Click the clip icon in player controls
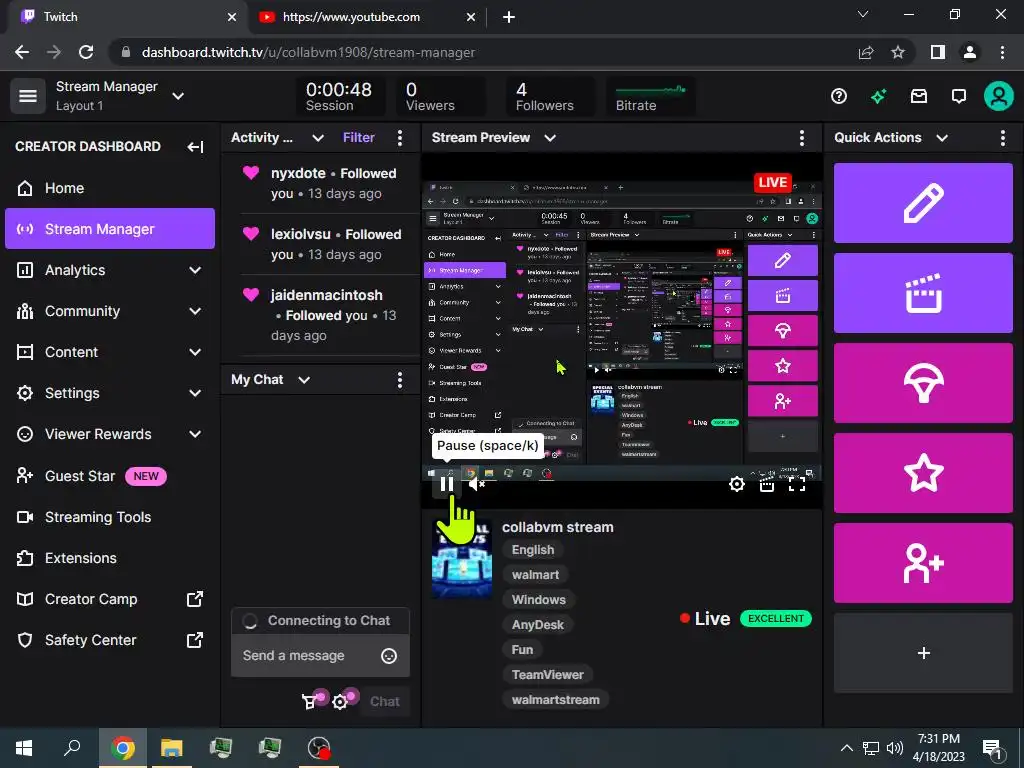 767,484
